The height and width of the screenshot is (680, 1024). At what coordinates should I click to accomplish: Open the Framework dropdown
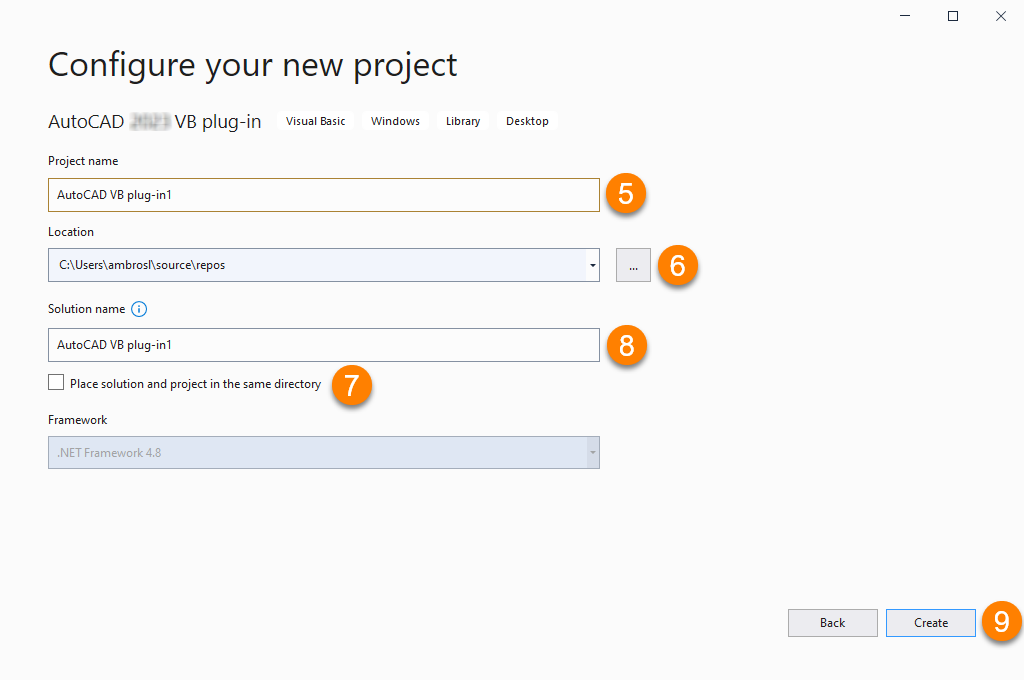click(x=323, y=453)
